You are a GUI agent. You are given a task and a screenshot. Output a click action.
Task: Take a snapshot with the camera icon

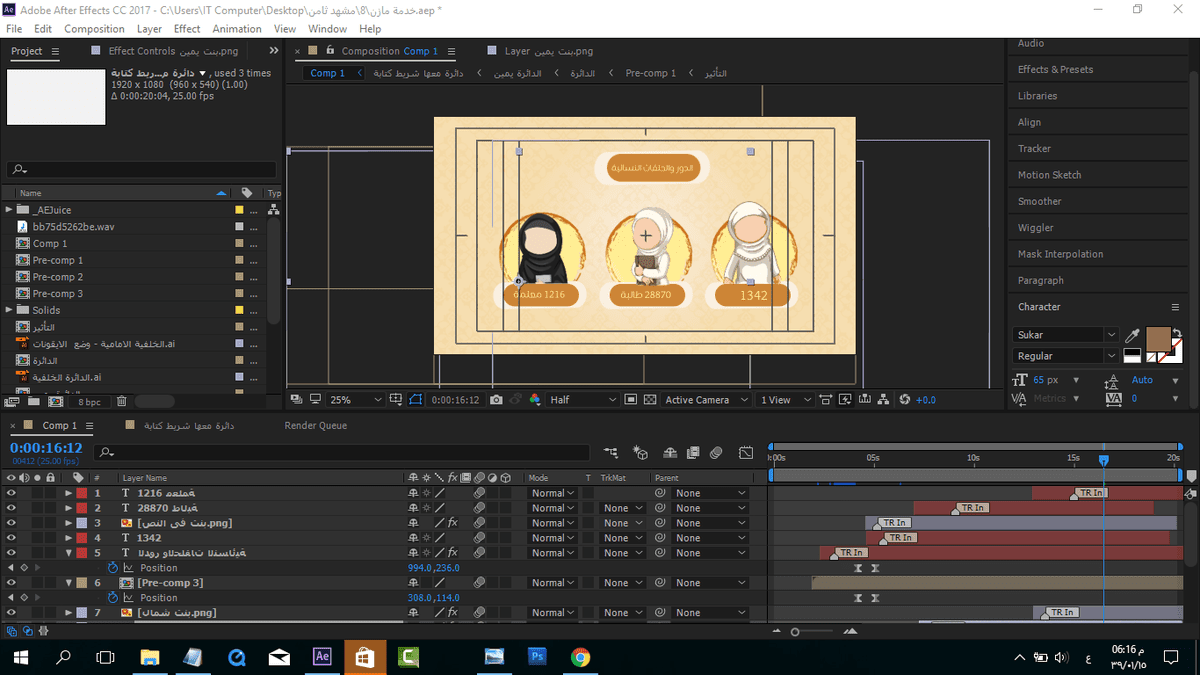pyautogui.click(x=497, y=400)
